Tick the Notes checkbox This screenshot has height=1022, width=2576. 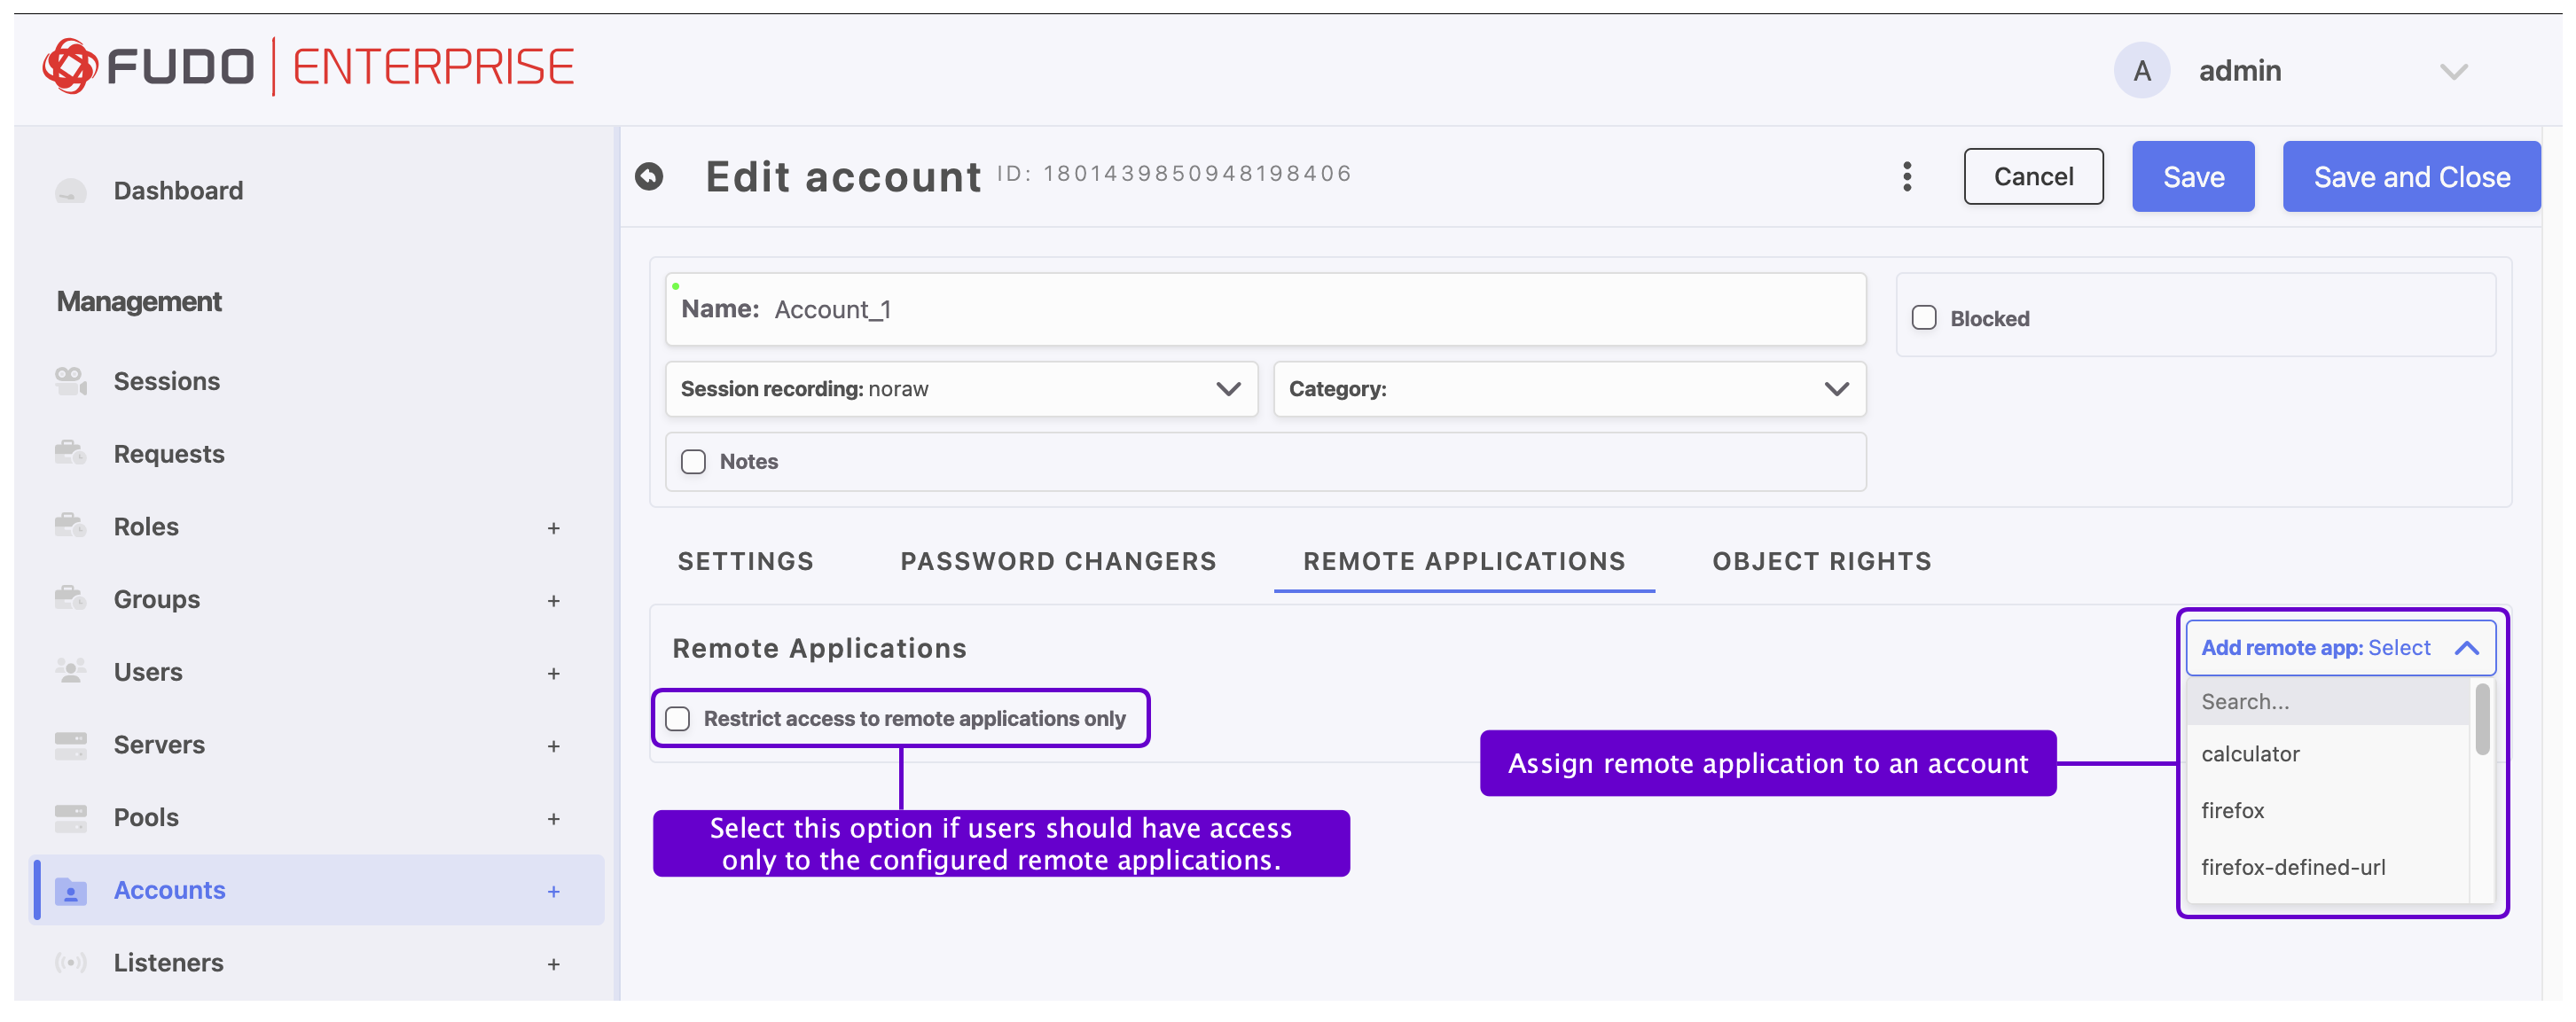(693, 461)
